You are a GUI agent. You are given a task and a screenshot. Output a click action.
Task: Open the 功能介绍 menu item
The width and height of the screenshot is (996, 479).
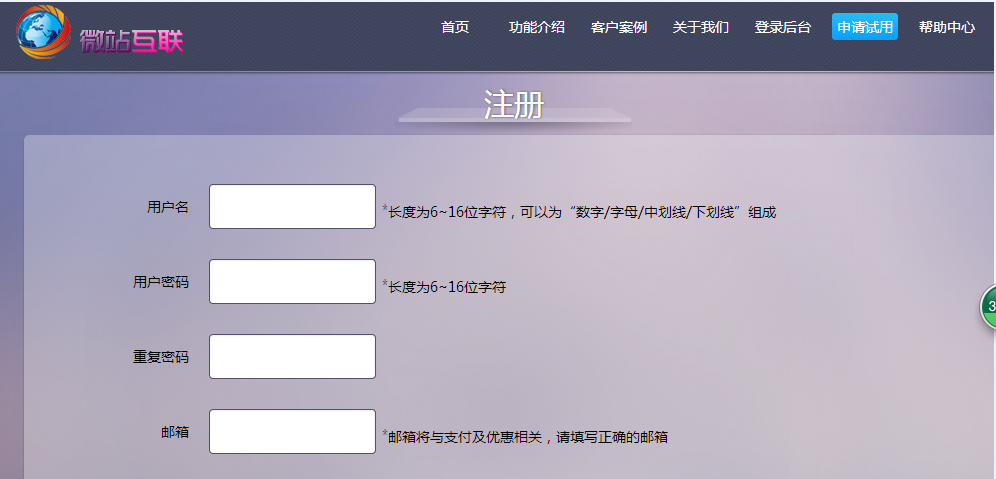click(537, 27)
